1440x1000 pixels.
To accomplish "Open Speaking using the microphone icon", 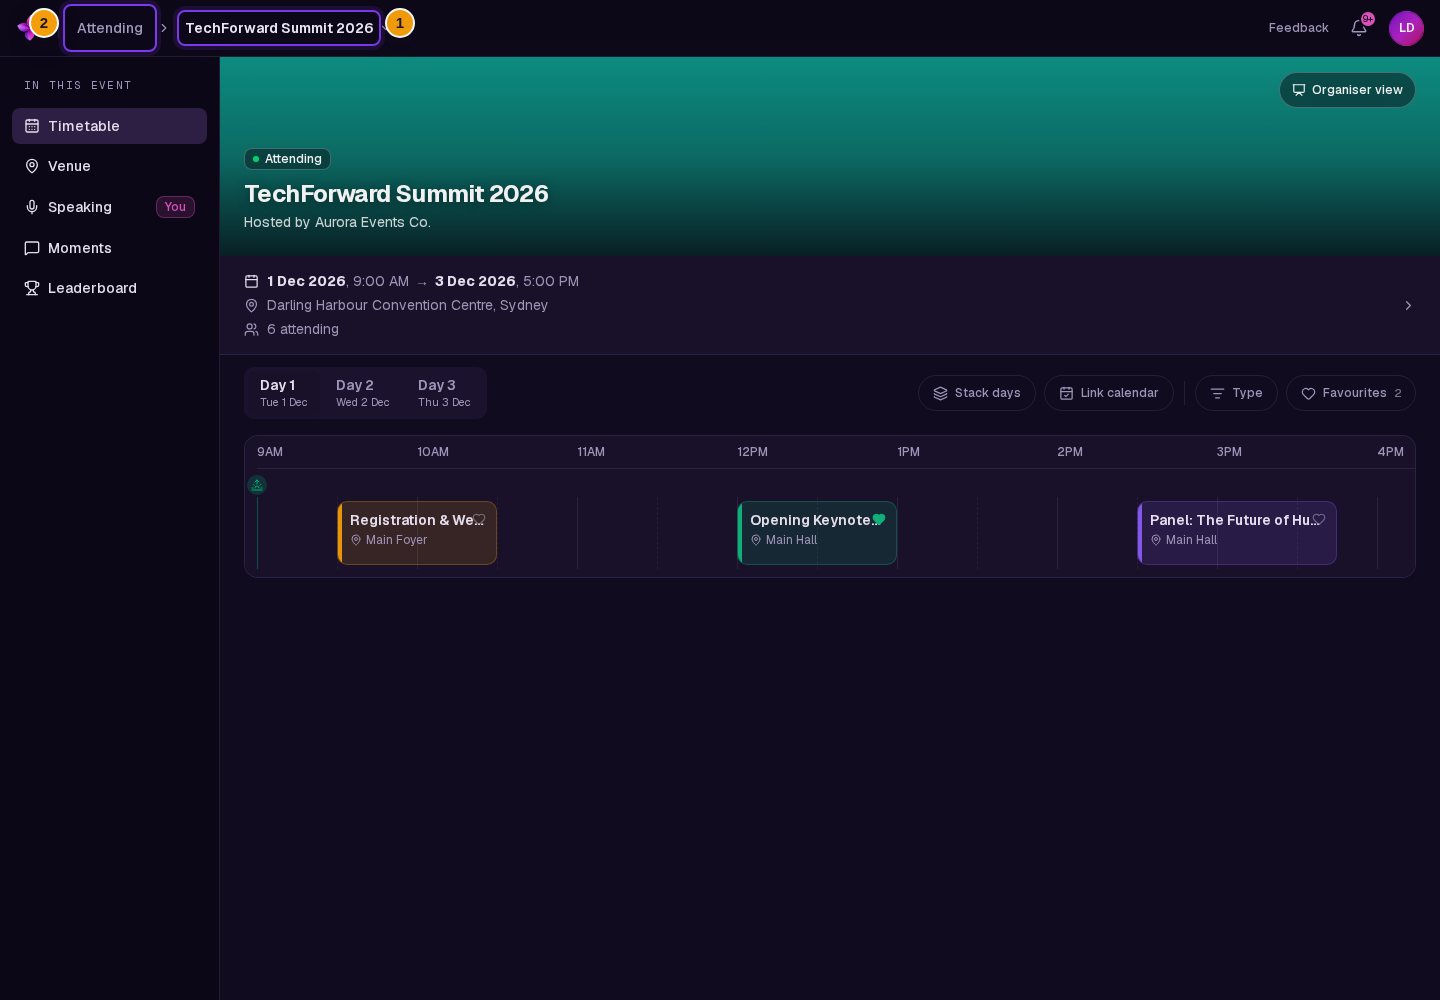I will pos(32,207).
